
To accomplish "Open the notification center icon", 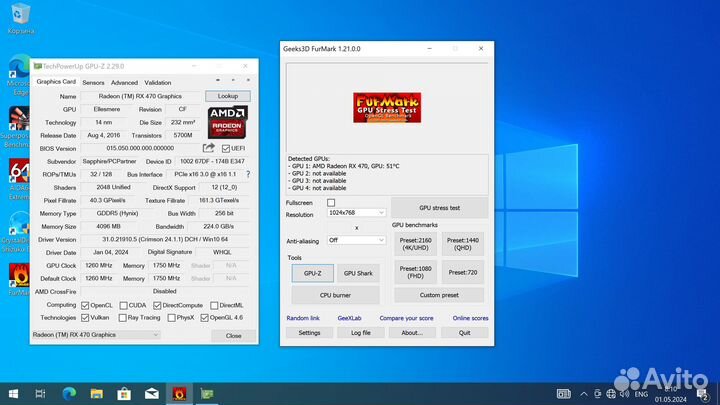I will [x=702, y=394].
